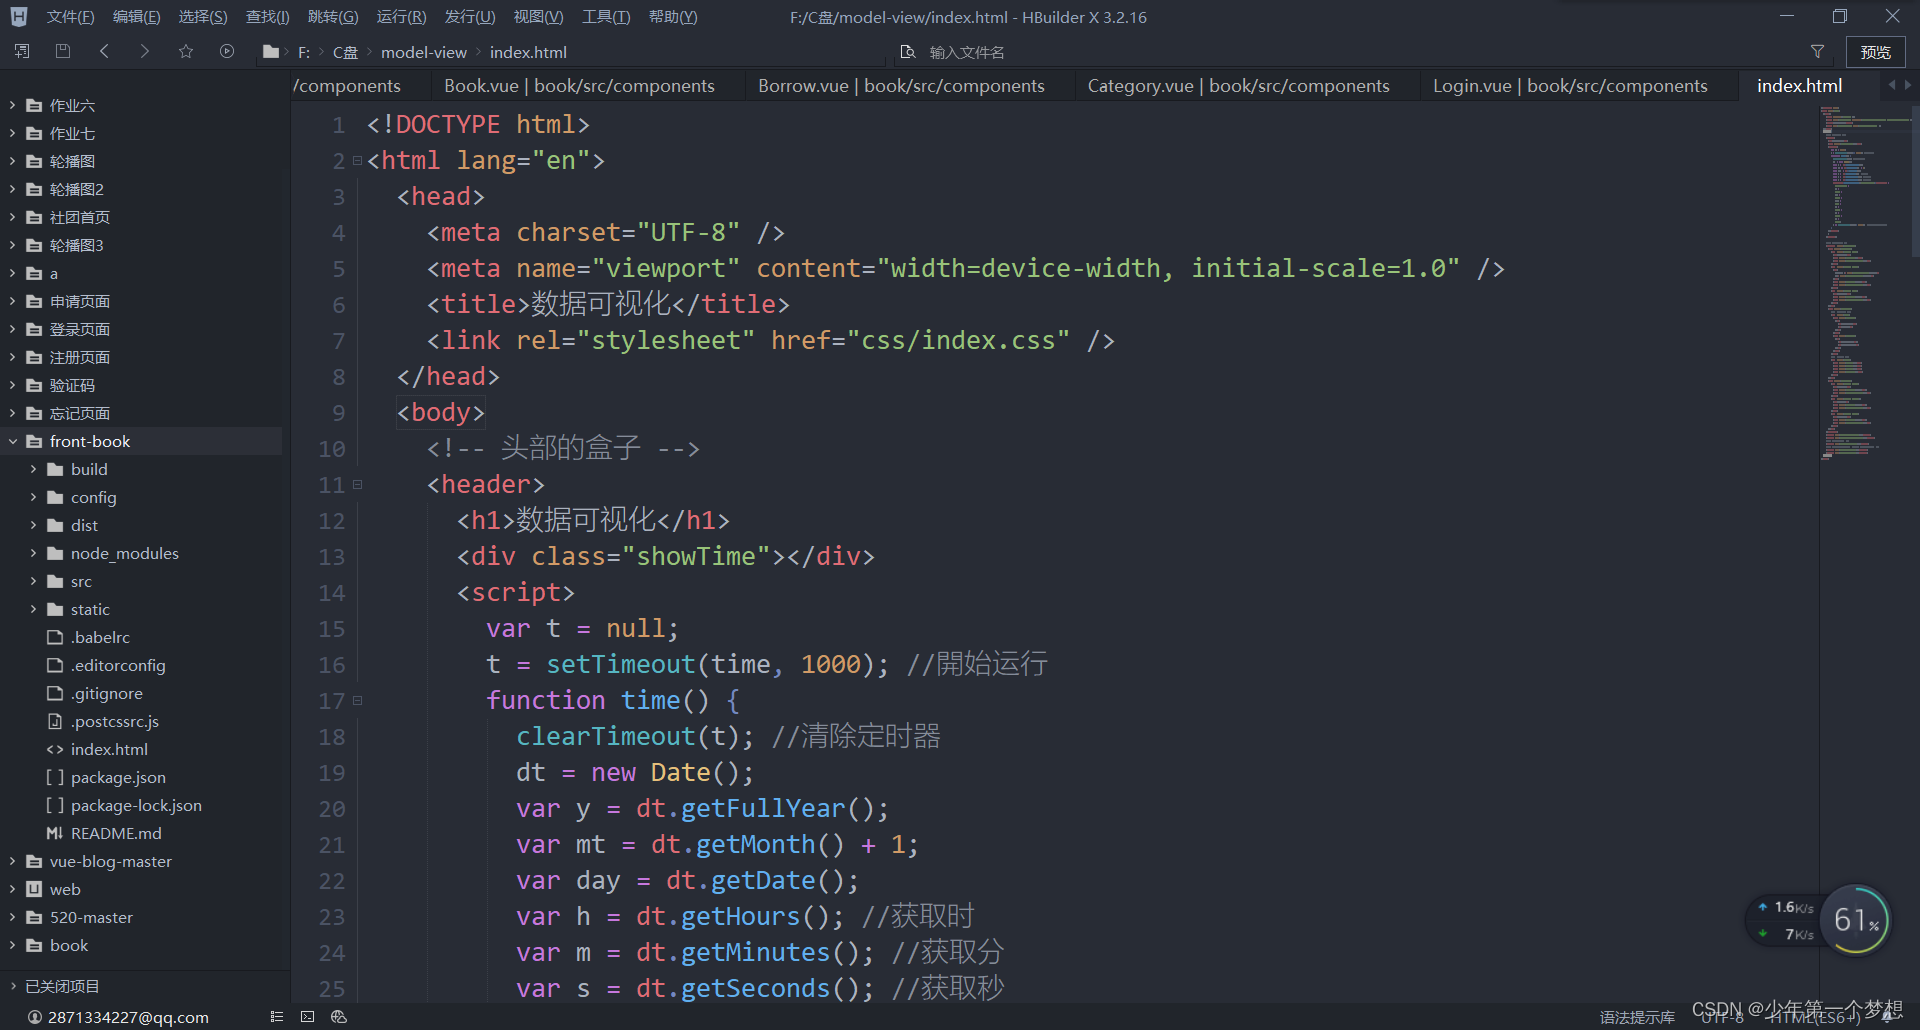Open the 帮助(Y) menu
Image resolution: width=1920 pixels, height=1030 pixels.
pyautogui.click(x=673, y=17)
